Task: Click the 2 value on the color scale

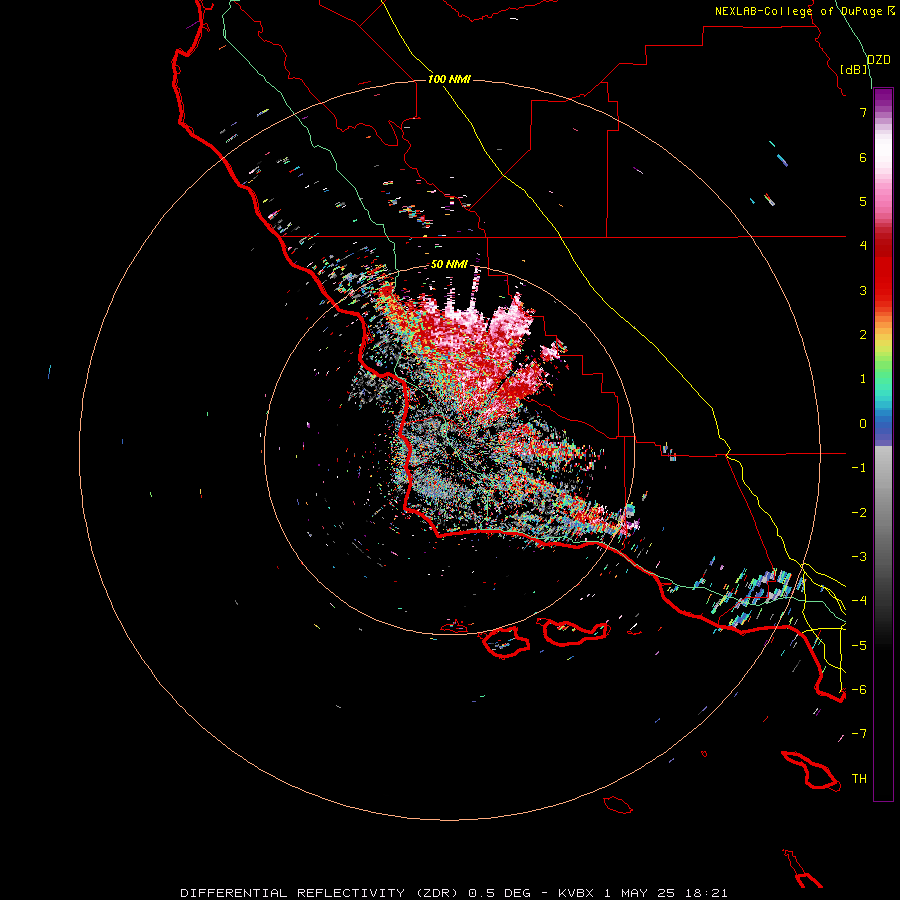Action: [x=863, y=335]
